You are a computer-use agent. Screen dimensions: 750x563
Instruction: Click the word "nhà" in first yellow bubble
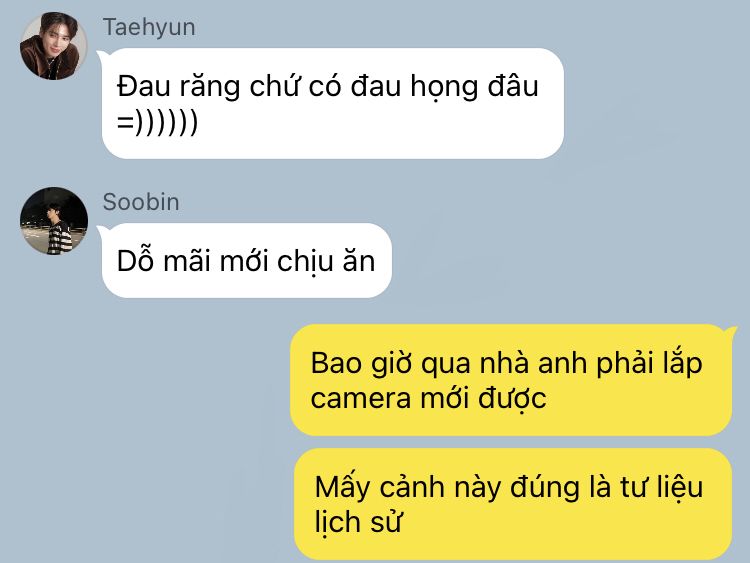tap(505, 363)
